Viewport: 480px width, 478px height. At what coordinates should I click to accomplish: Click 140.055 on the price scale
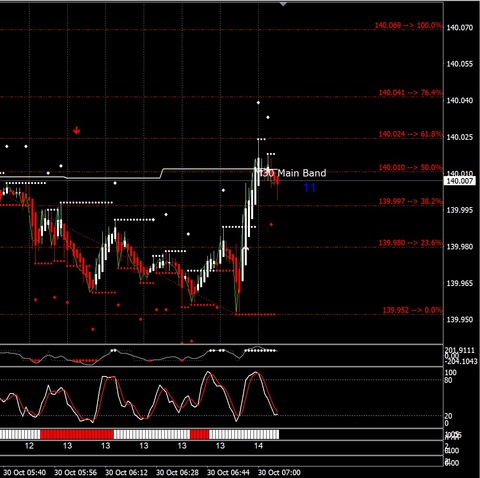pyautogui.click(x=460, y=64)
